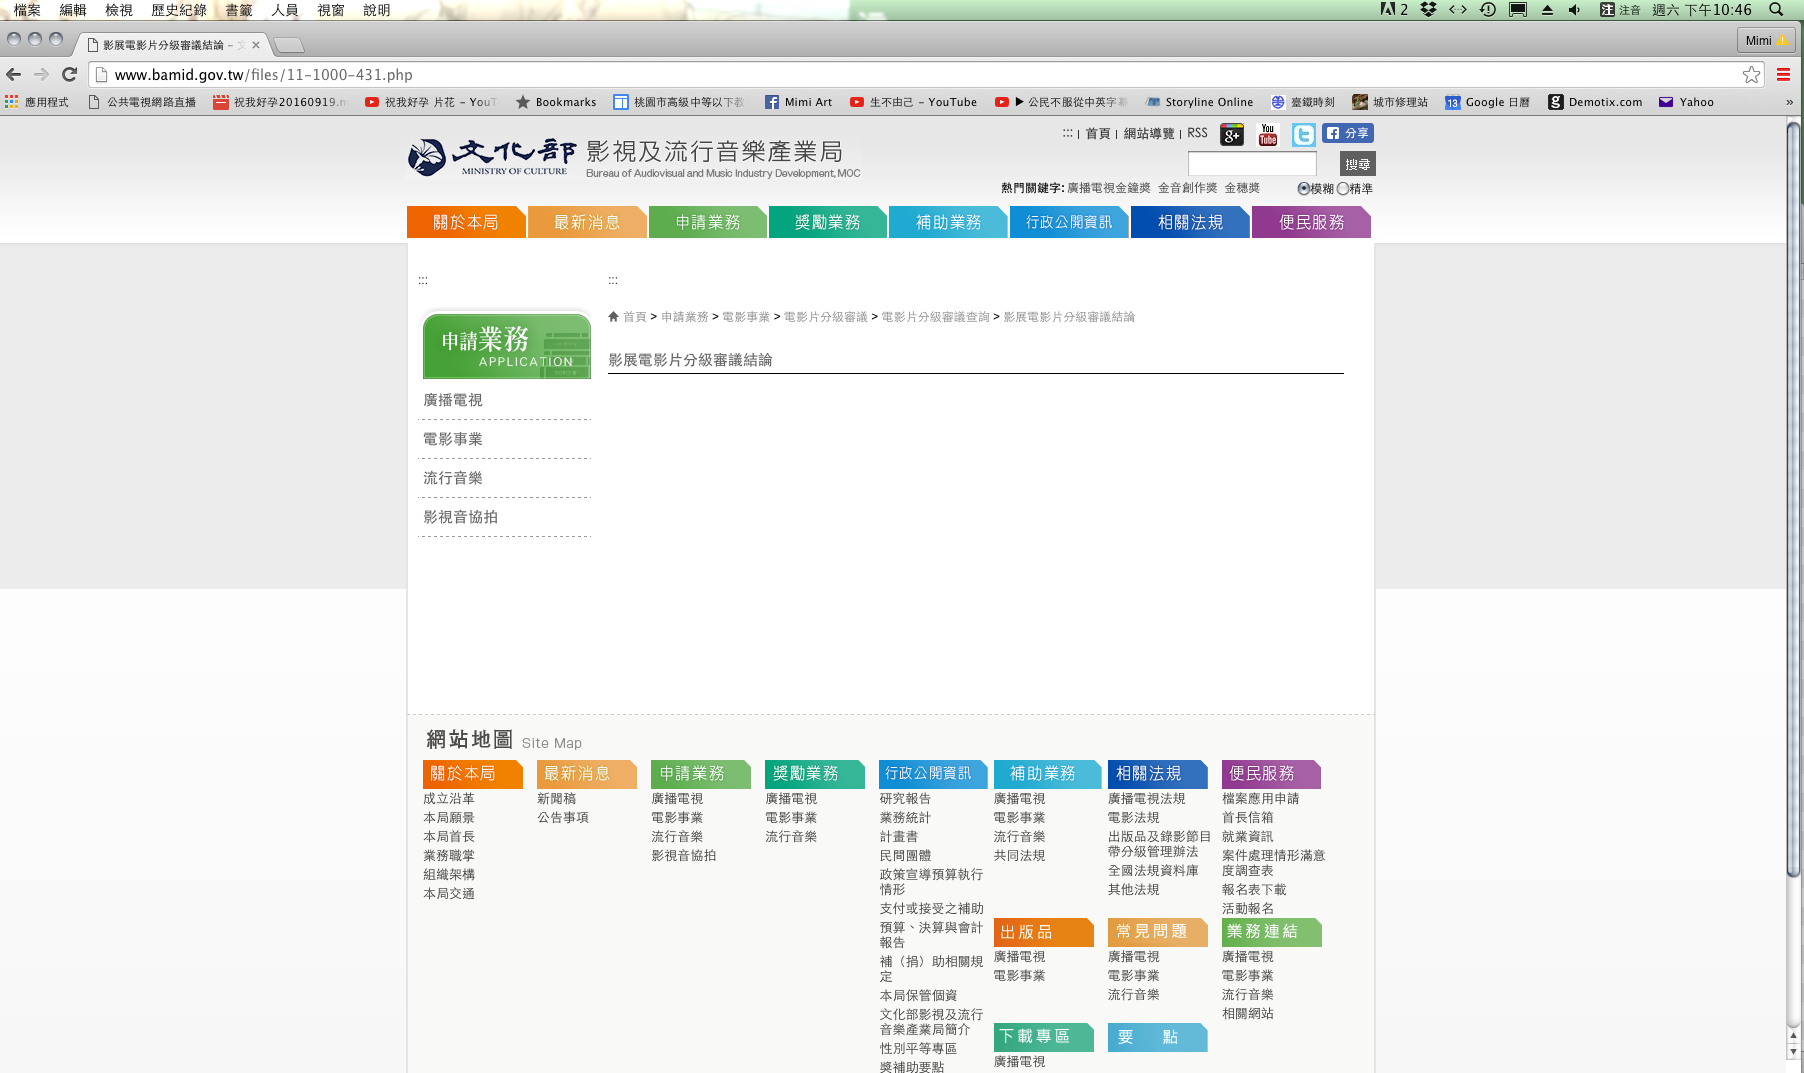Reload the page with the refresh icon

(x=69, y=74)
